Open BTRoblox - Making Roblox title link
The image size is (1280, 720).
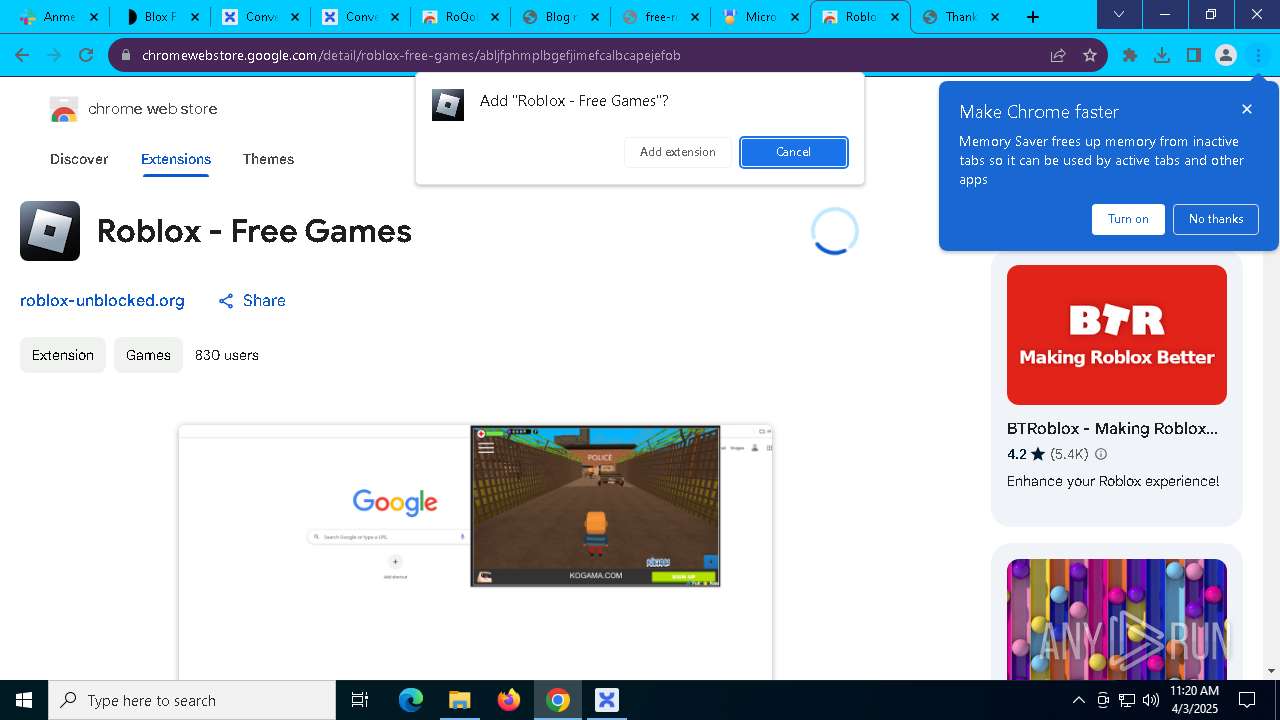pos(1112,428)
